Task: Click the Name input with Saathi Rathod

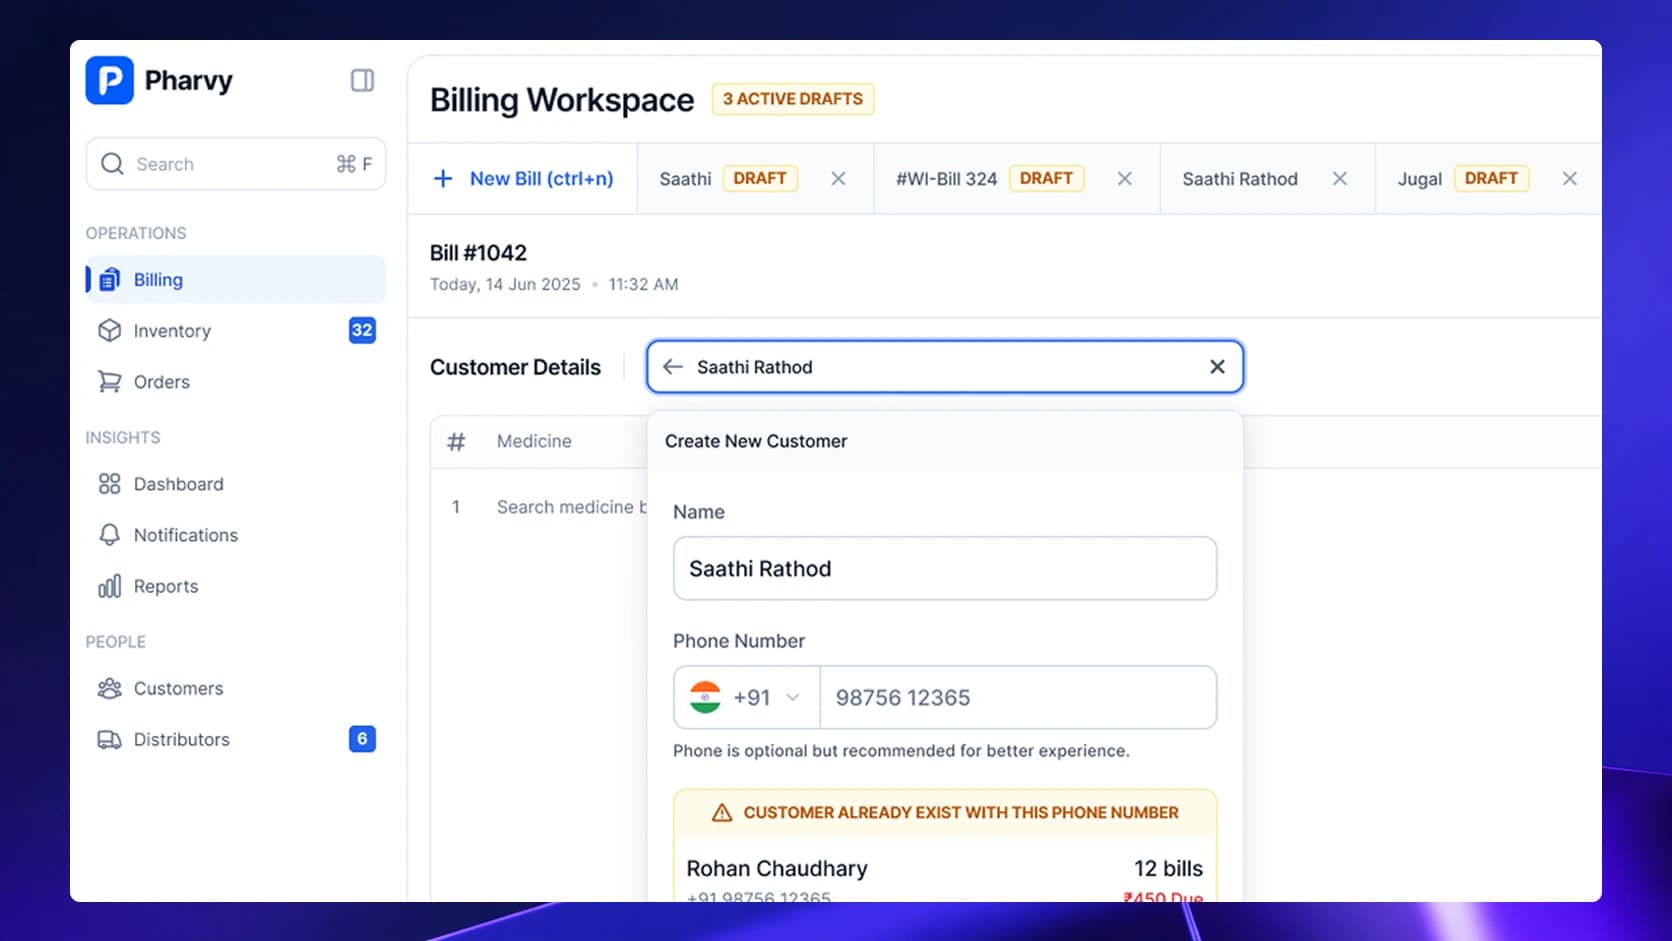Action: pyautogui.click(x=945, y=569)
